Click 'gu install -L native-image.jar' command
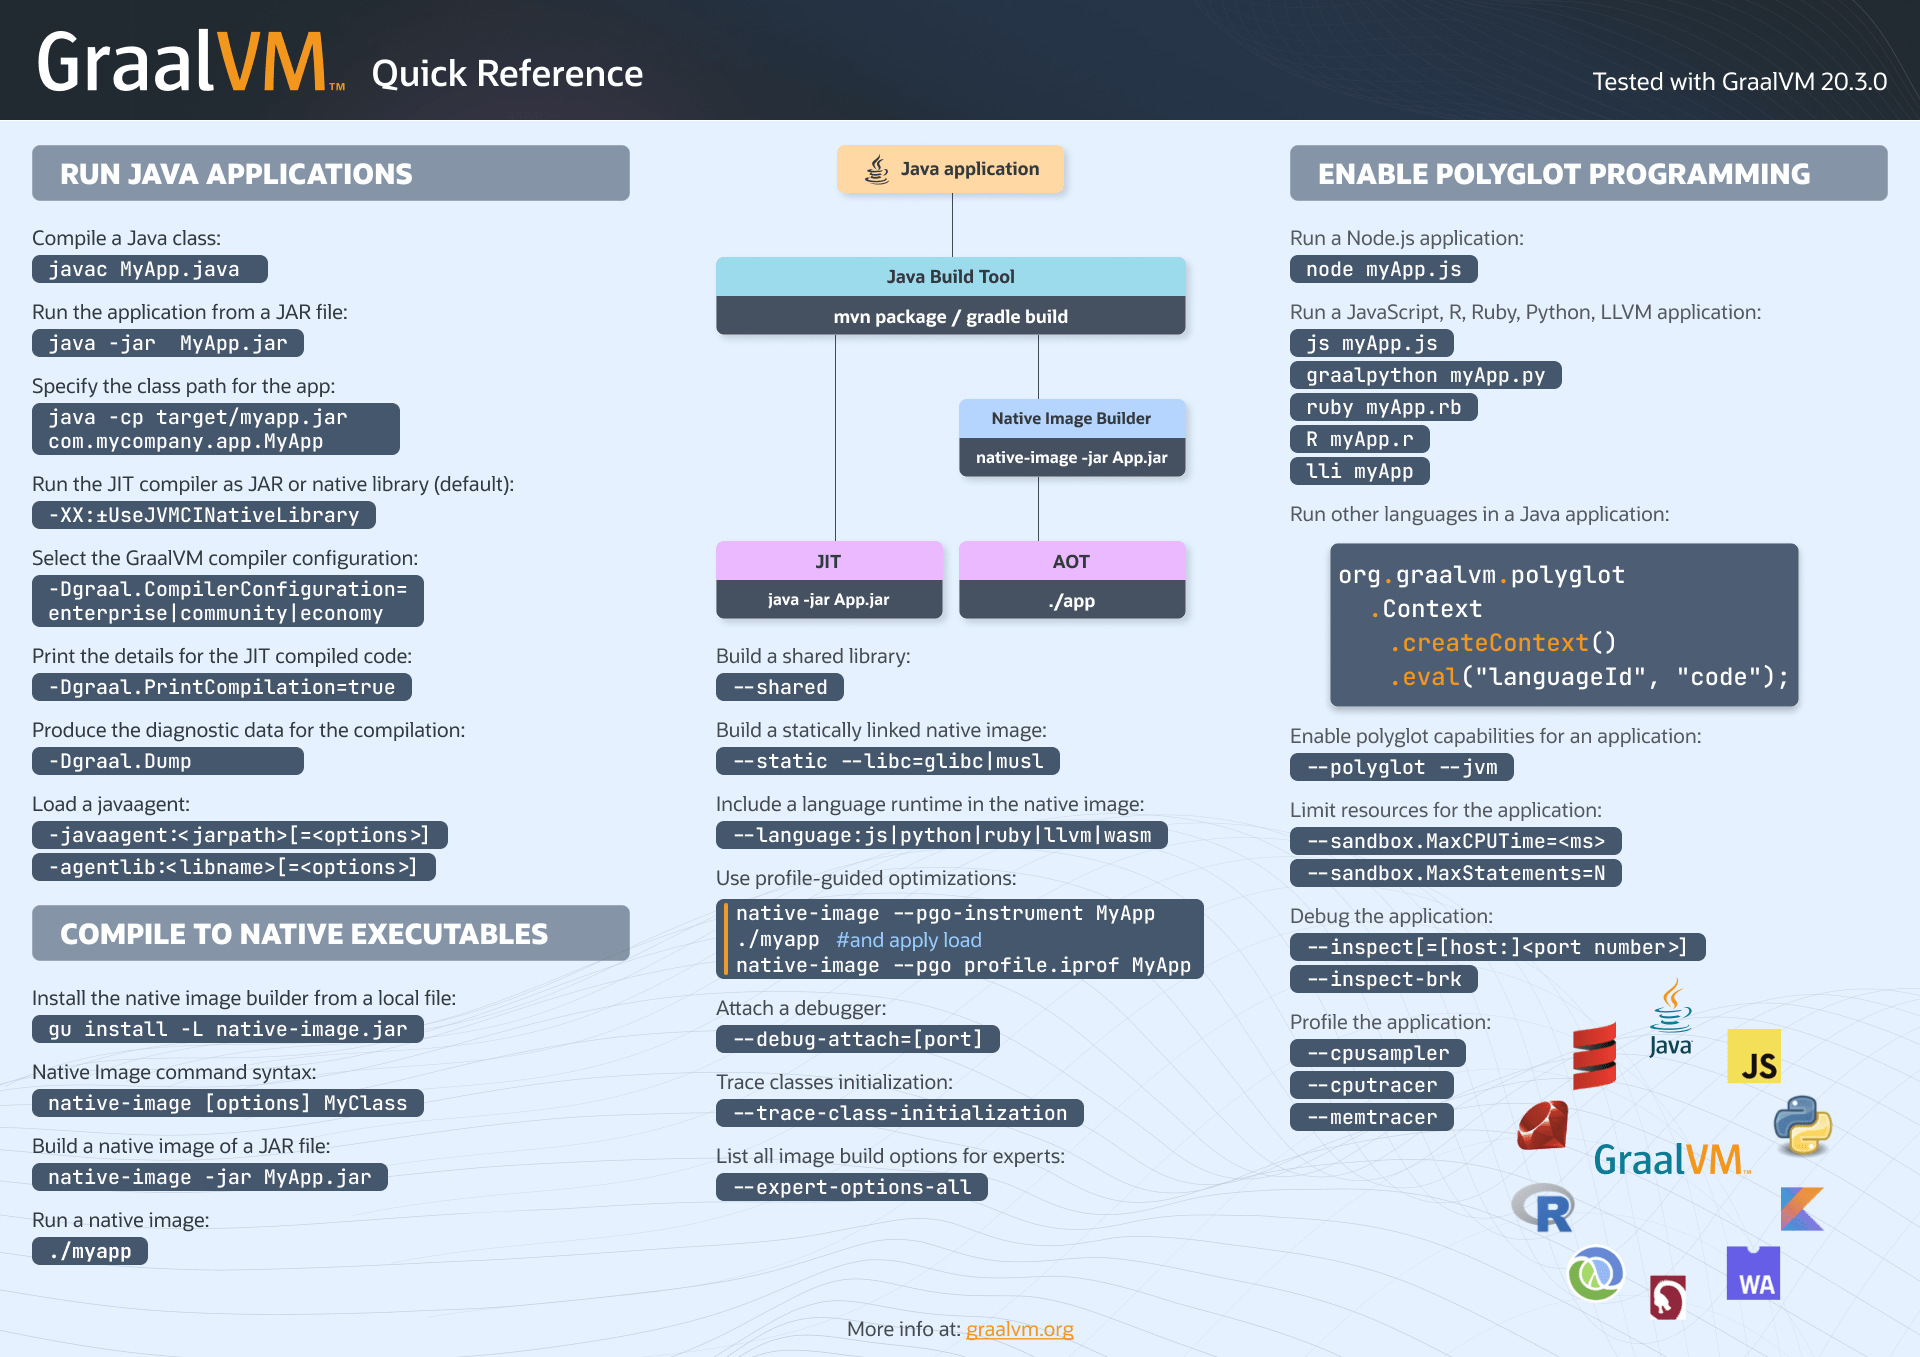 click(x=227, y=1029)
